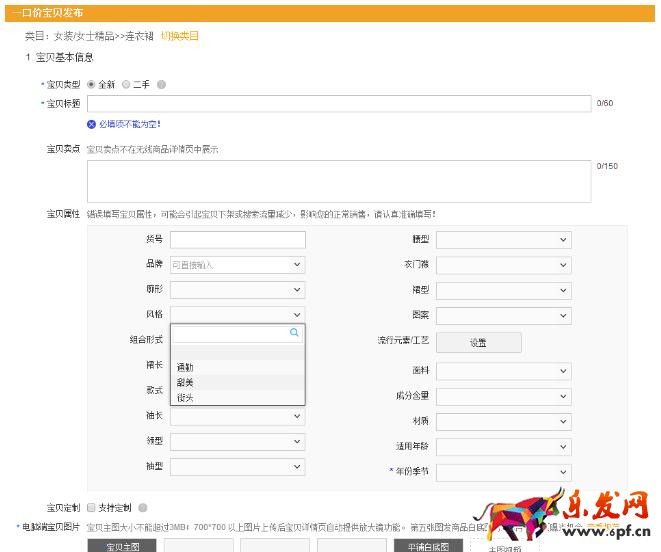Choose 街头 from the style list
This screenshot has width=661, height=552.
(x=186, y=397)
